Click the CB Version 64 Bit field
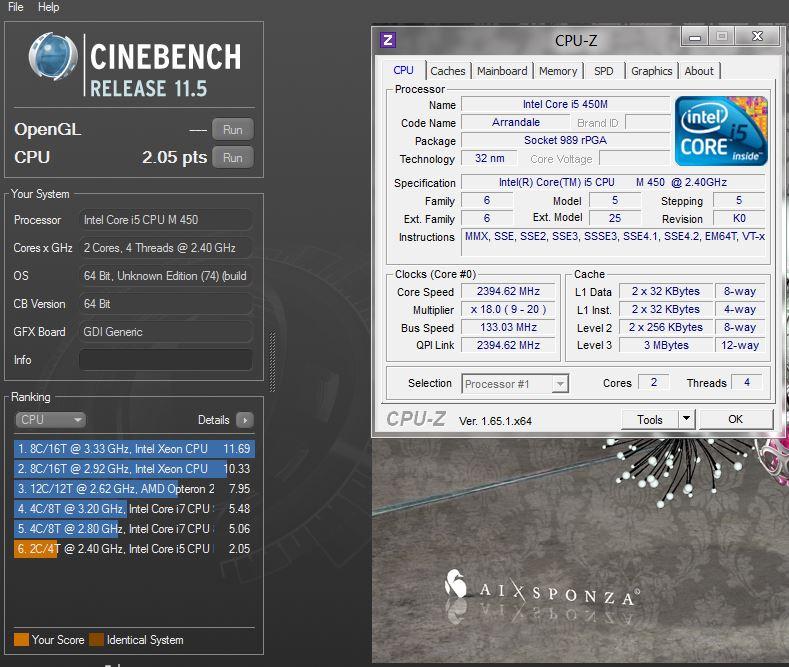The height and width of the screenshot is (667, 789). [166, 304]
